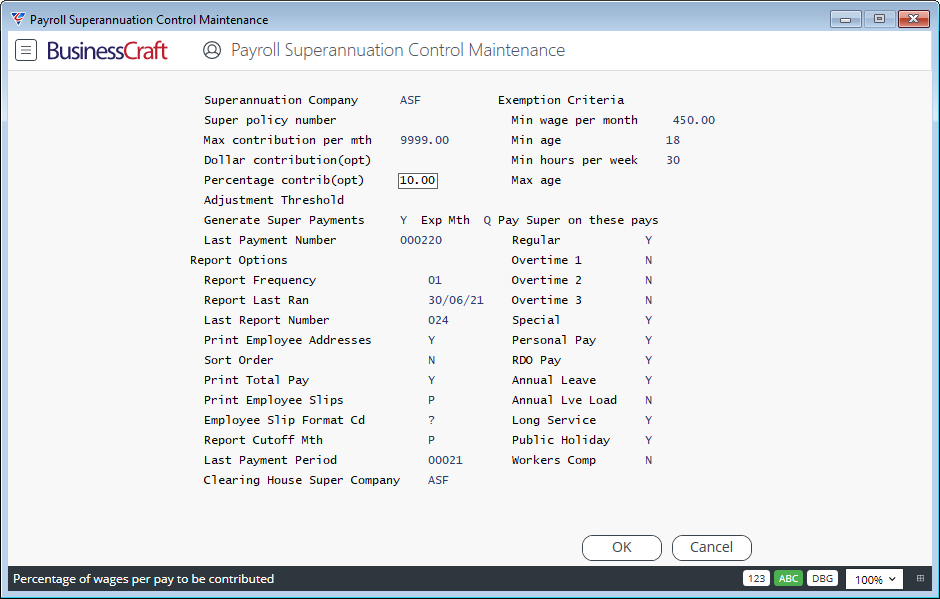Toggle the 123 numeric mode indicator
The height and width of the screenshot is (599, 940).
[757, 579]
